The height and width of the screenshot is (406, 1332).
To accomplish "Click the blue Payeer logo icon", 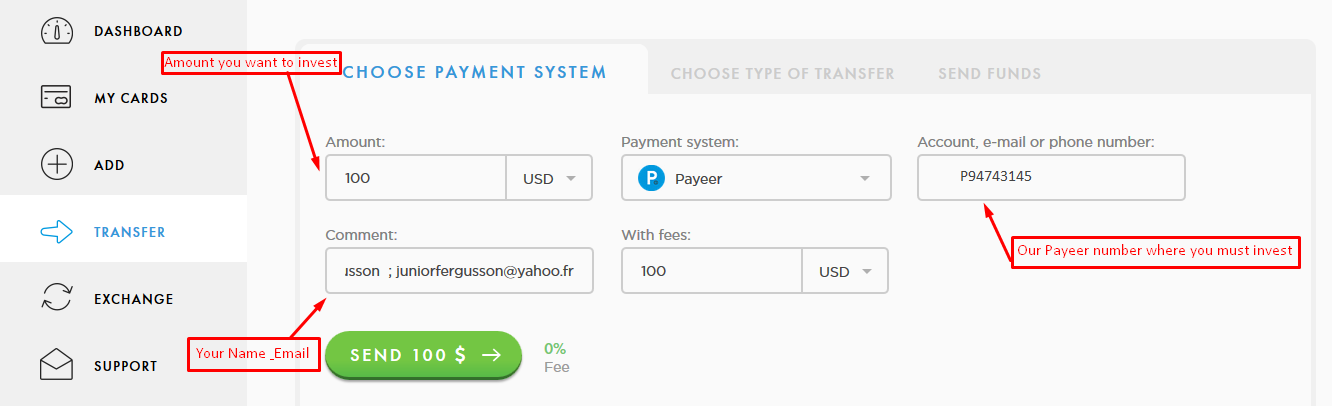I will [x=652, y=178].
